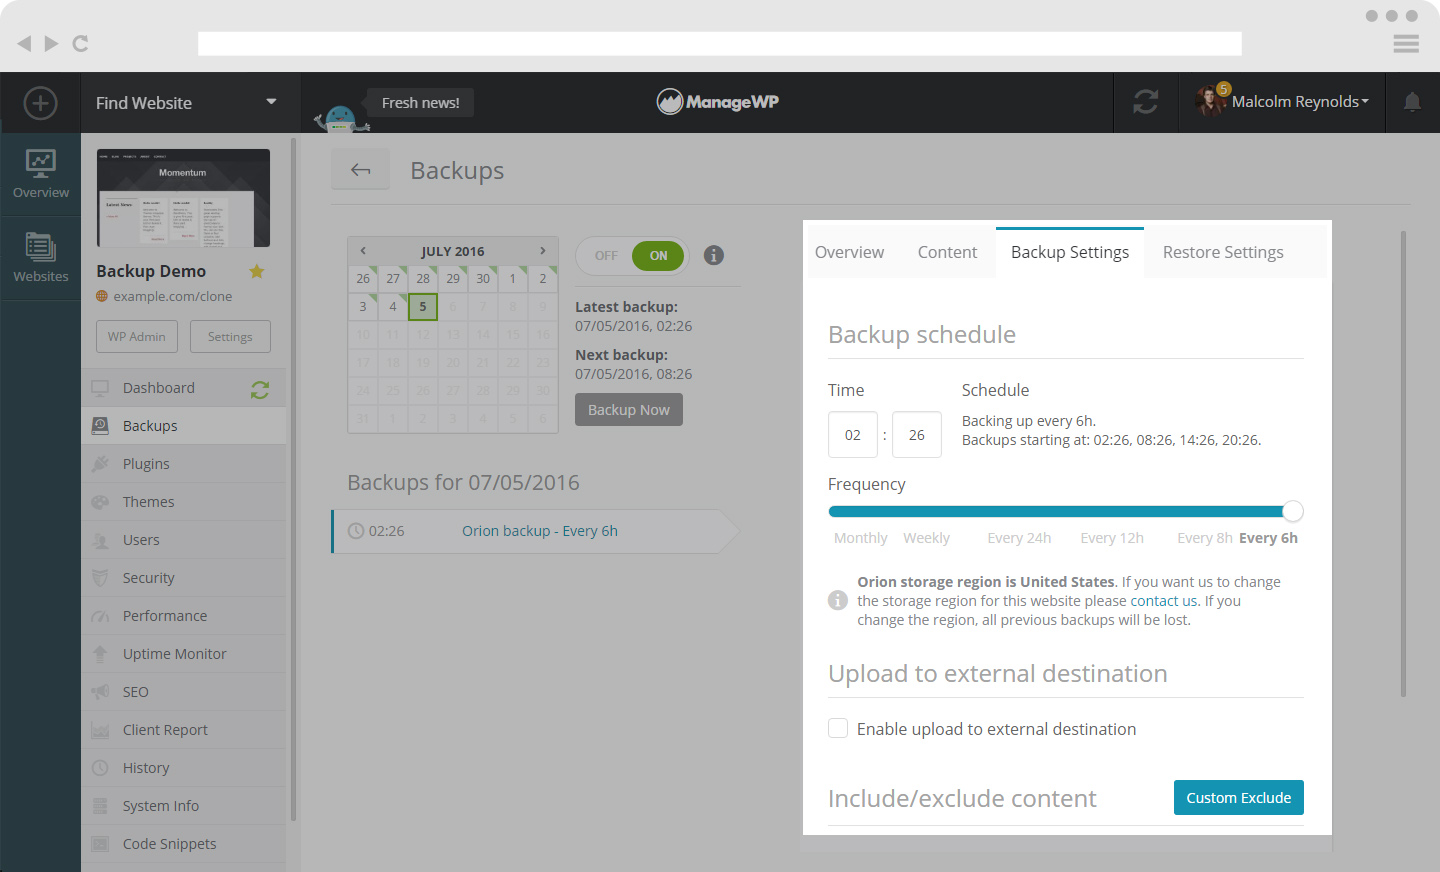The height and width of the screenshot is (872, 1440).
Task: Click the sync refresh icon in header
Action: (1146, 102)
